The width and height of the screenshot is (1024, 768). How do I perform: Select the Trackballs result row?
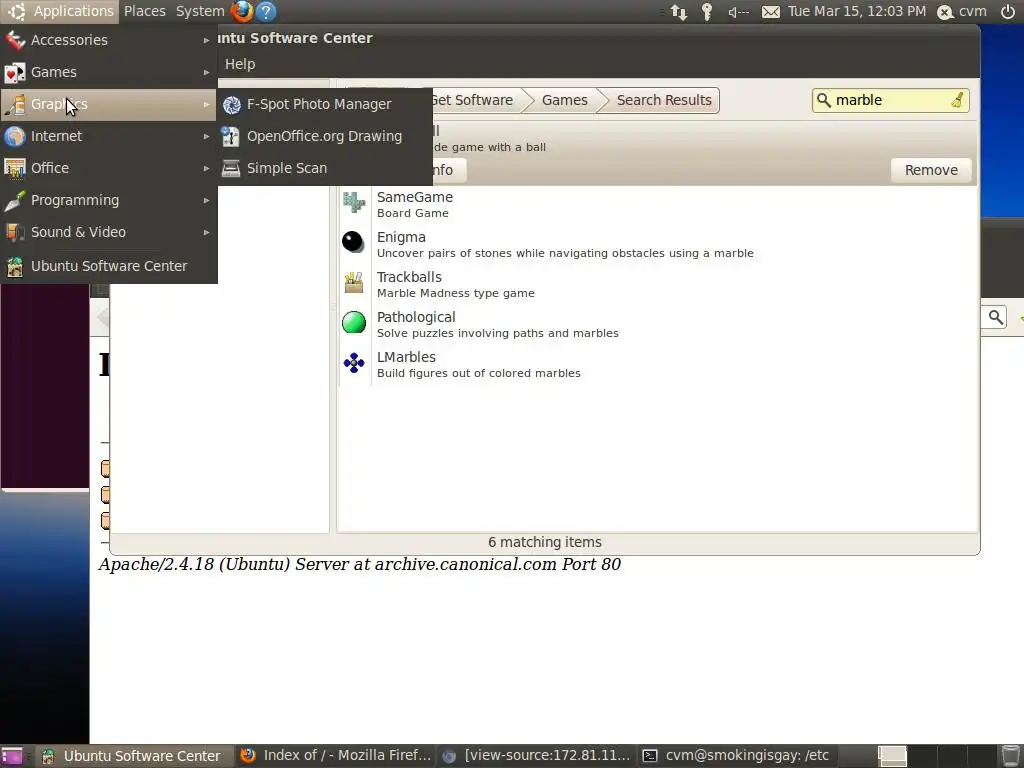click(x=658, y=284)
